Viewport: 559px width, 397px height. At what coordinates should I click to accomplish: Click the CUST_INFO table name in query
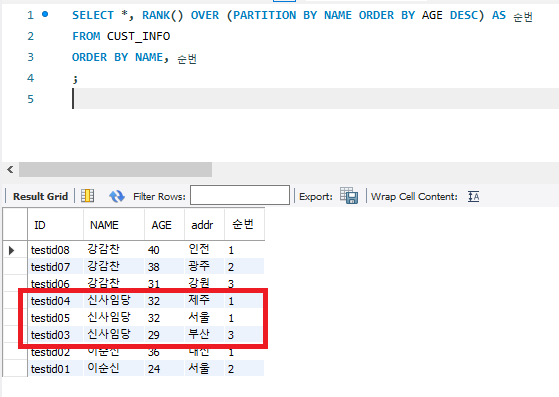click(138, 36)
